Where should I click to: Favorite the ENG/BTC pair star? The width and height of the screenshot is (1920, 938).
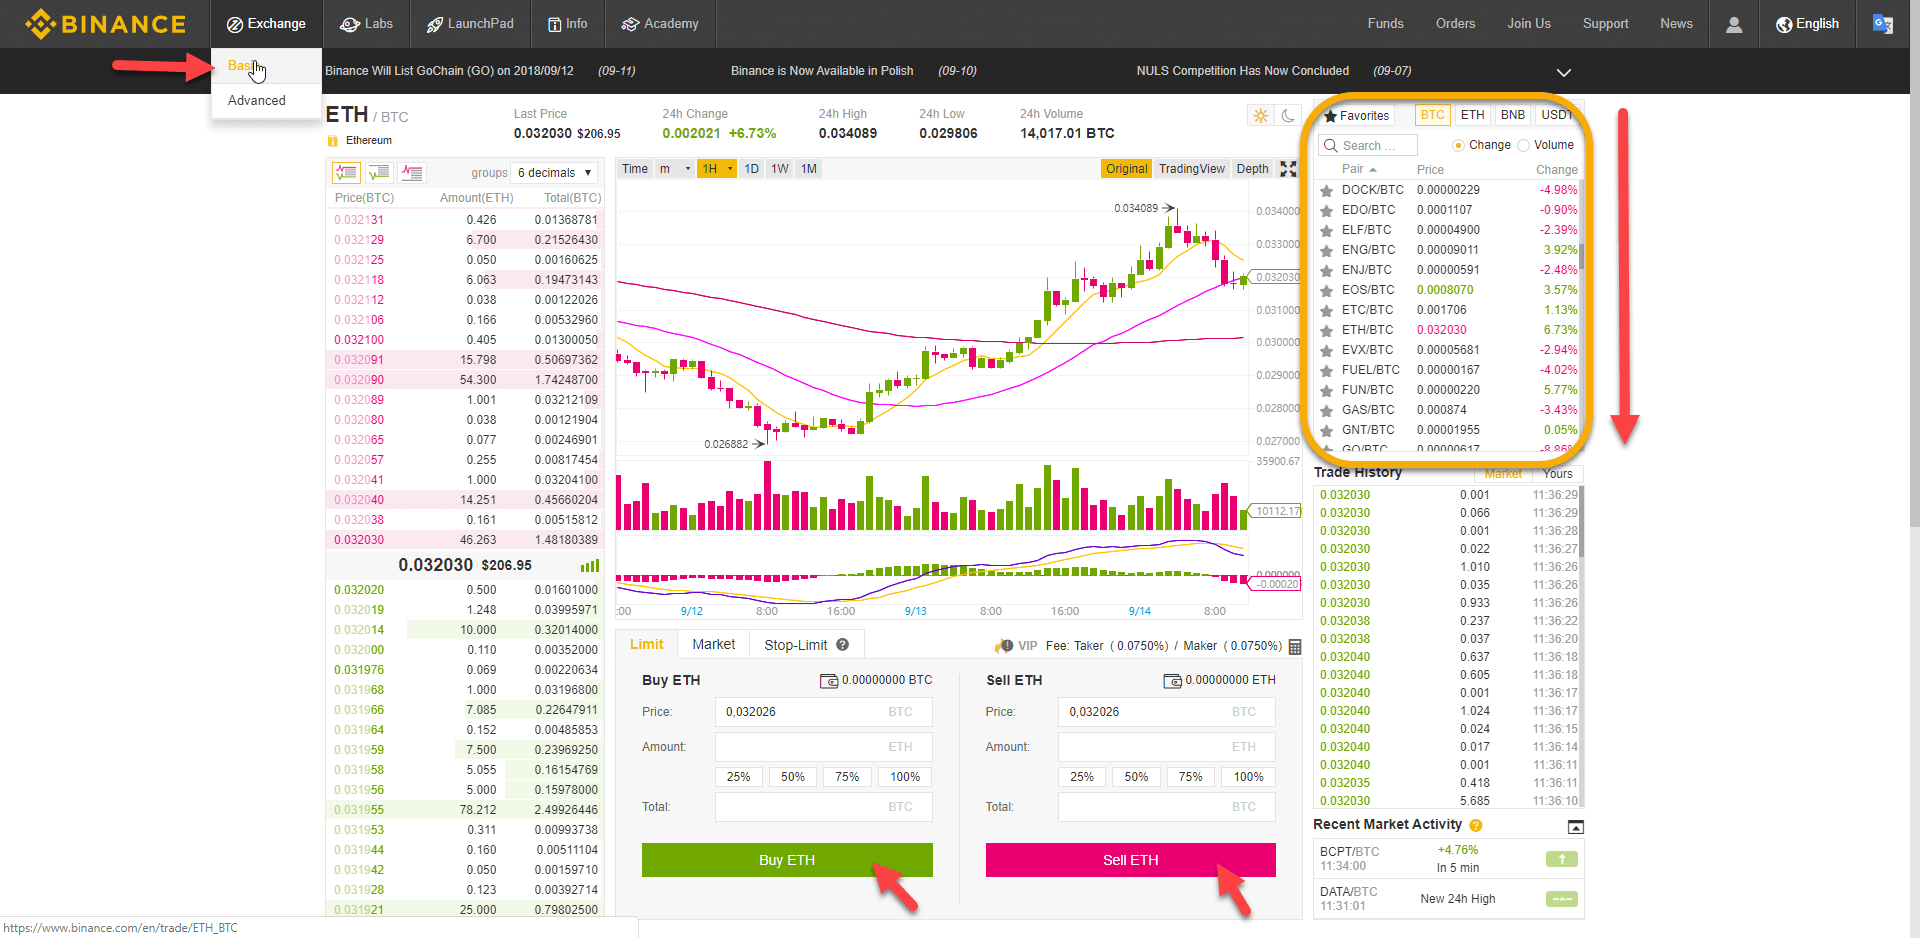(1326, 250)
